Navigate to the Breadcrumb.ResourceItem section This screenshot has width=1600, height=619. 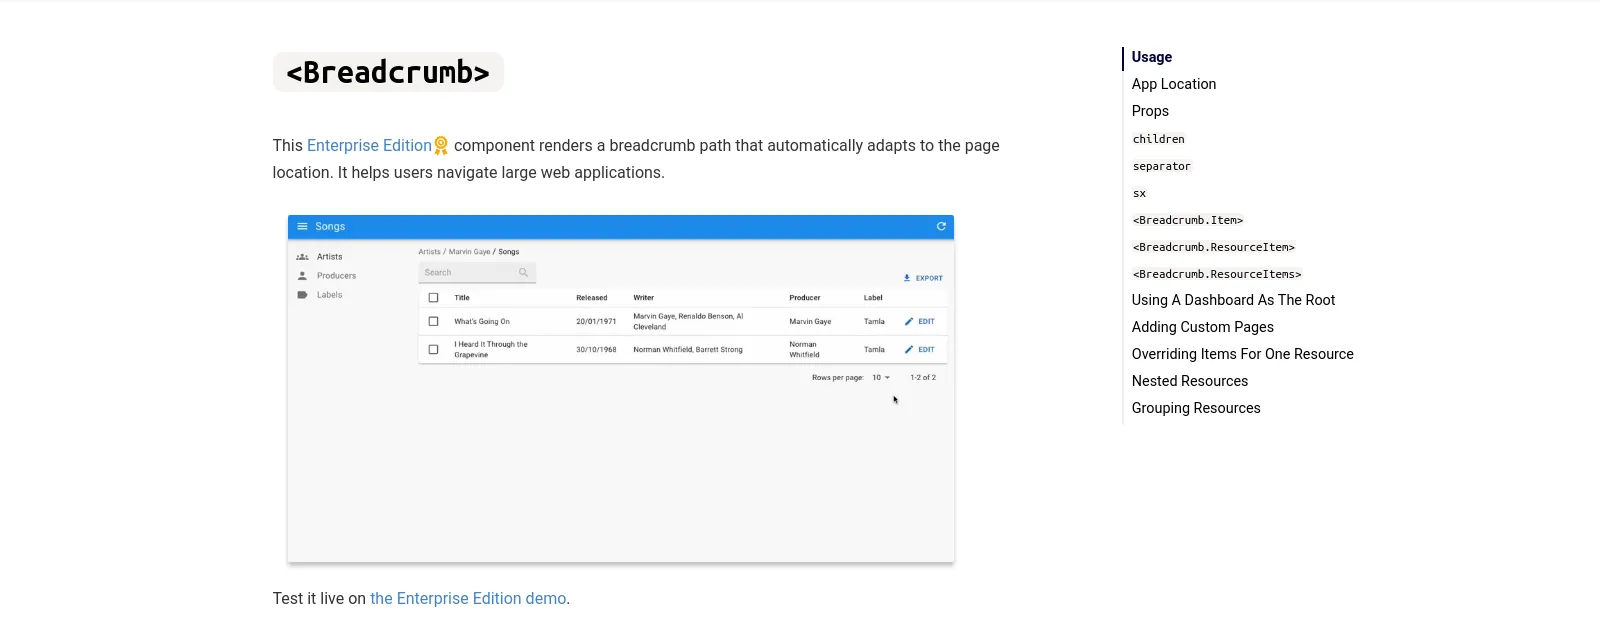pyautogui.click(x=1213, y=247)
